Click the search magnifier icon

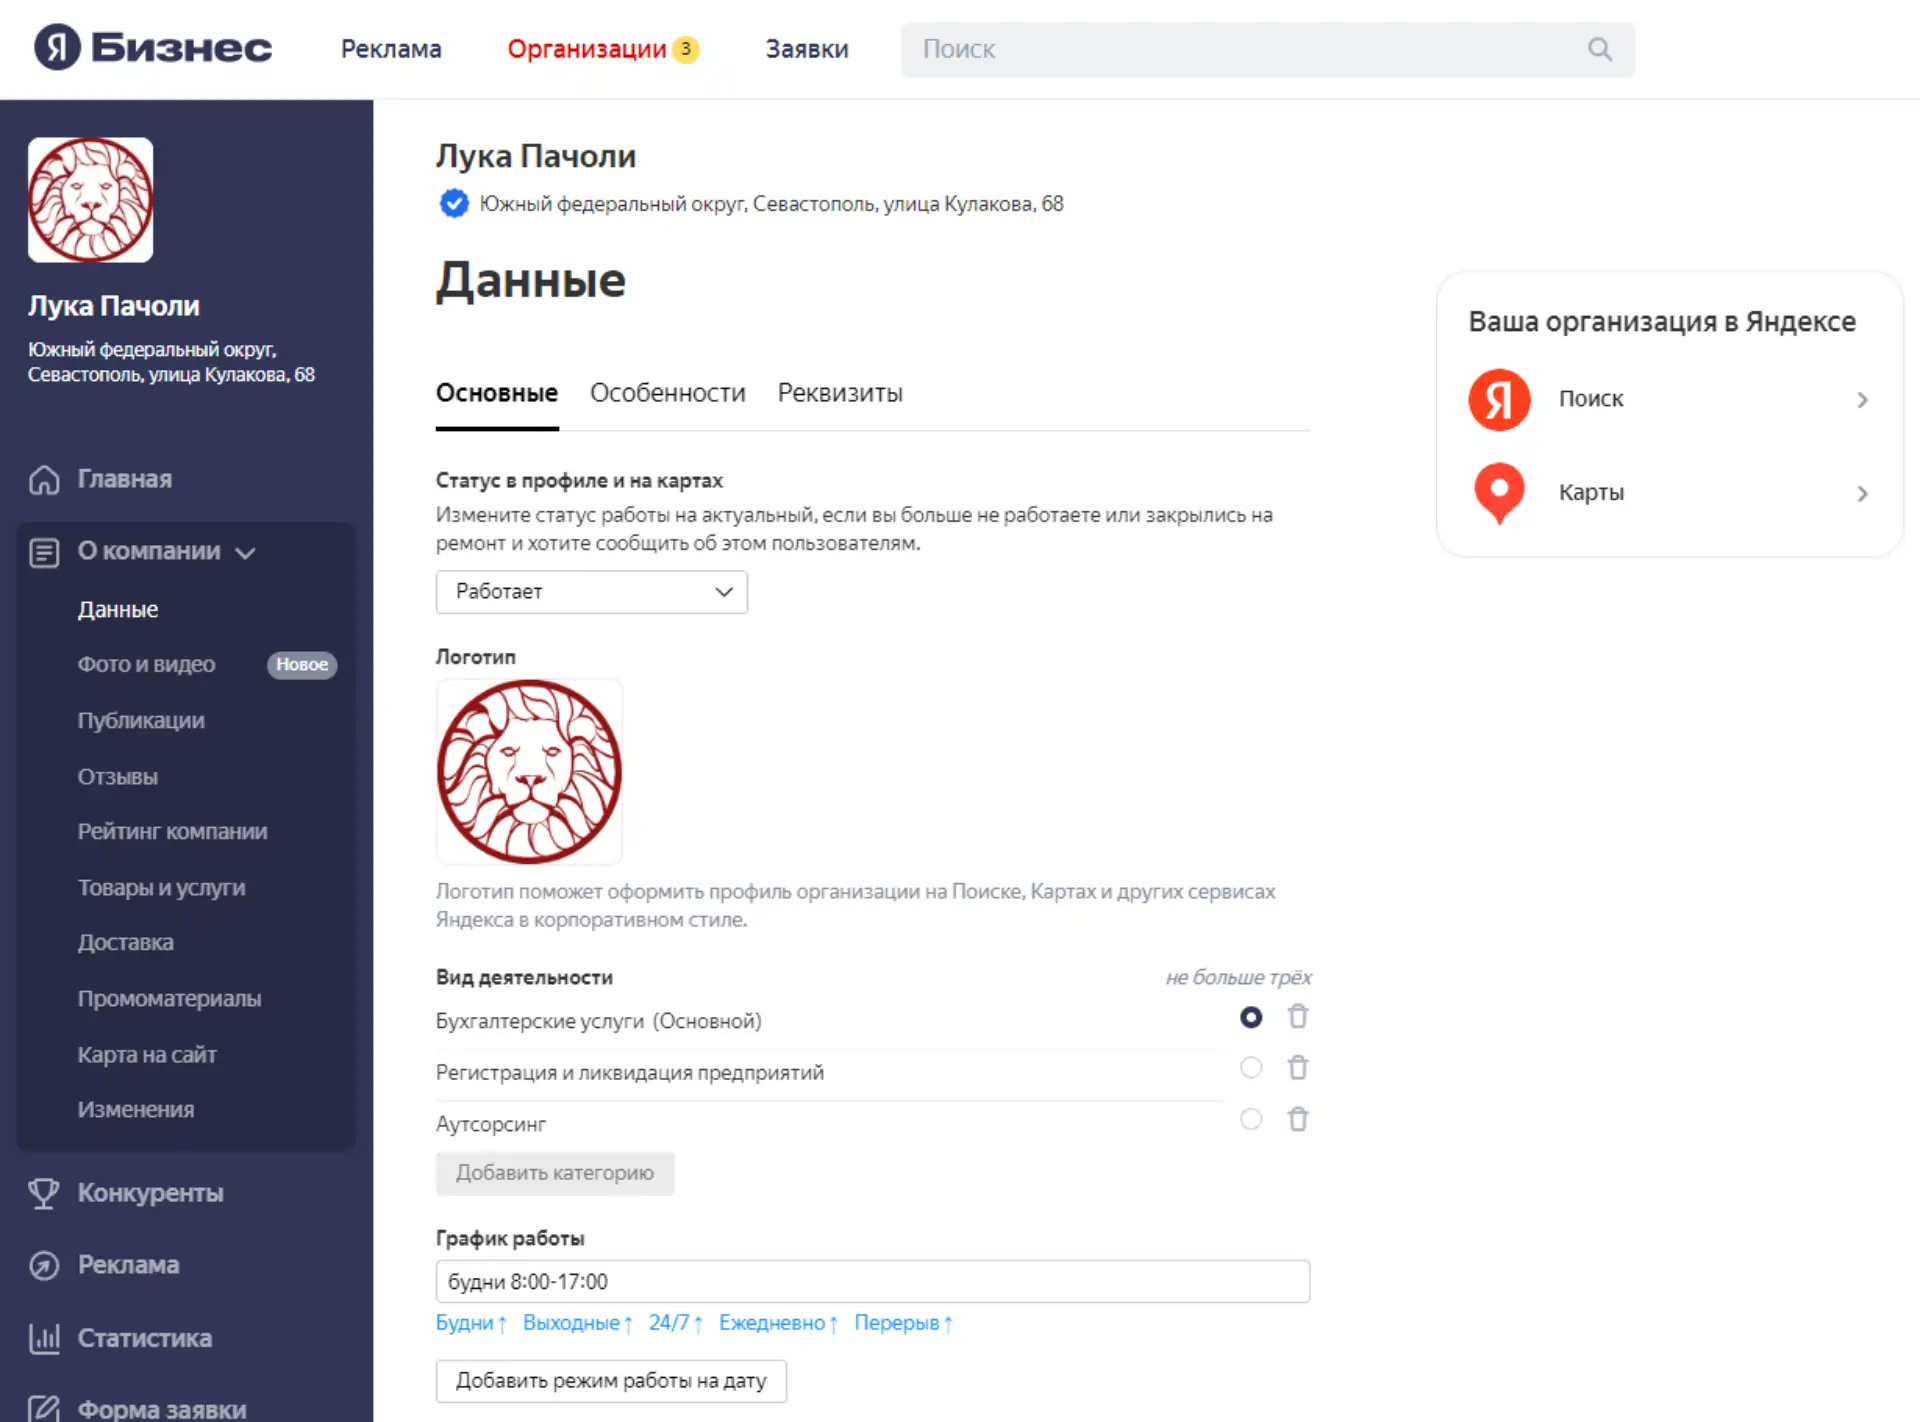[1600, 49]
